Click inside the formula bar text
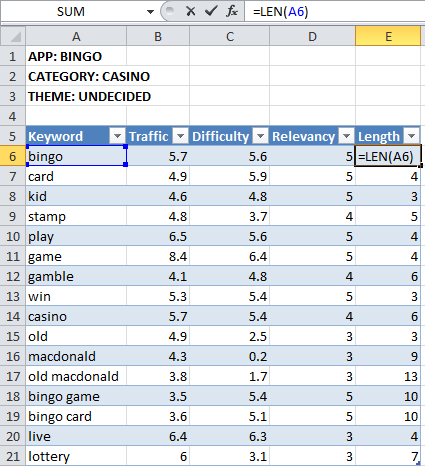 point(334,12)
